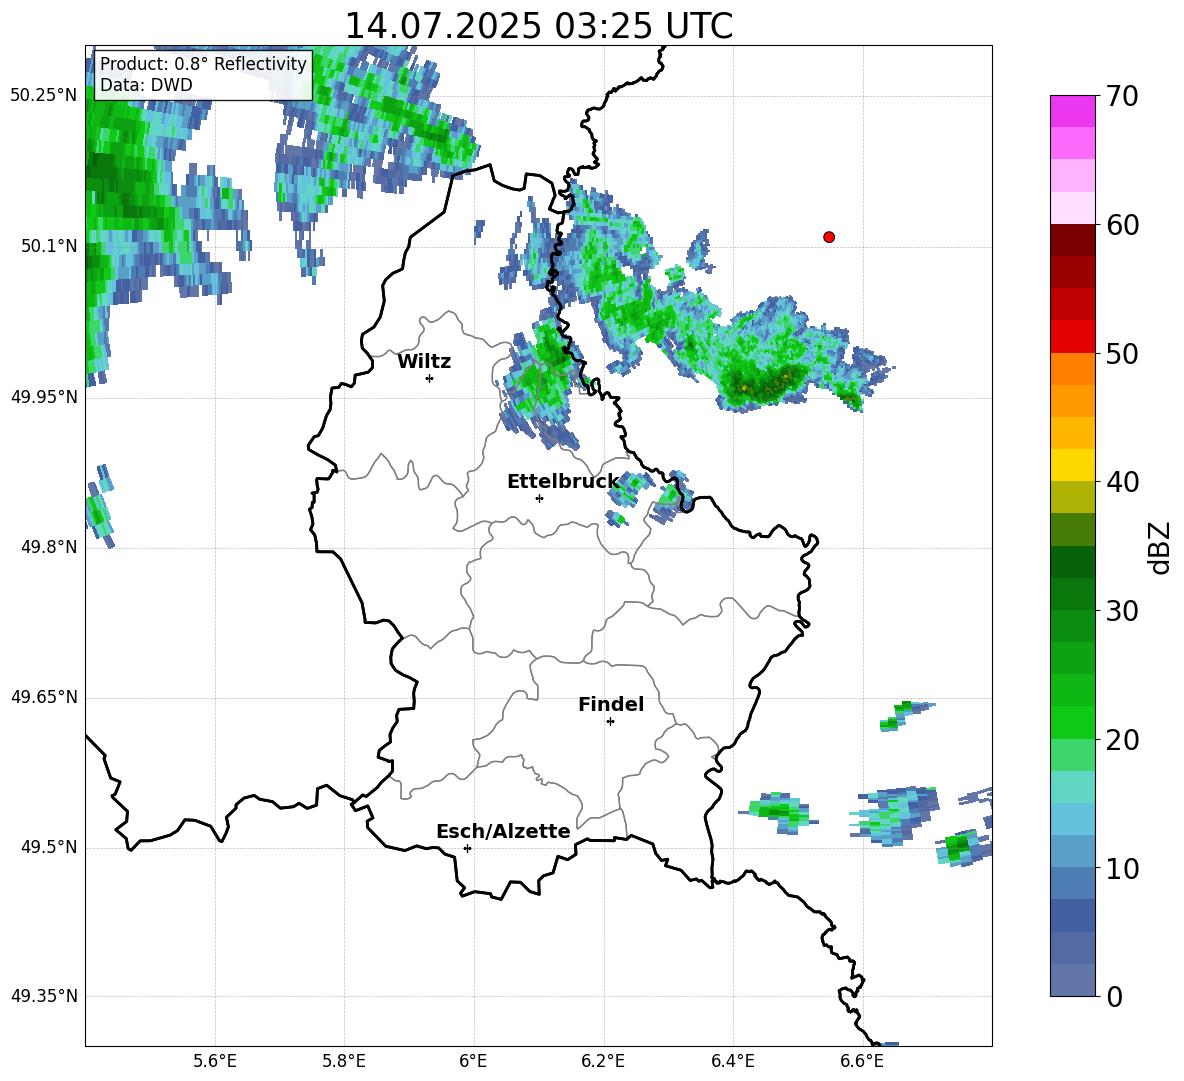Click the colorbar value 10

(1123, 868)
